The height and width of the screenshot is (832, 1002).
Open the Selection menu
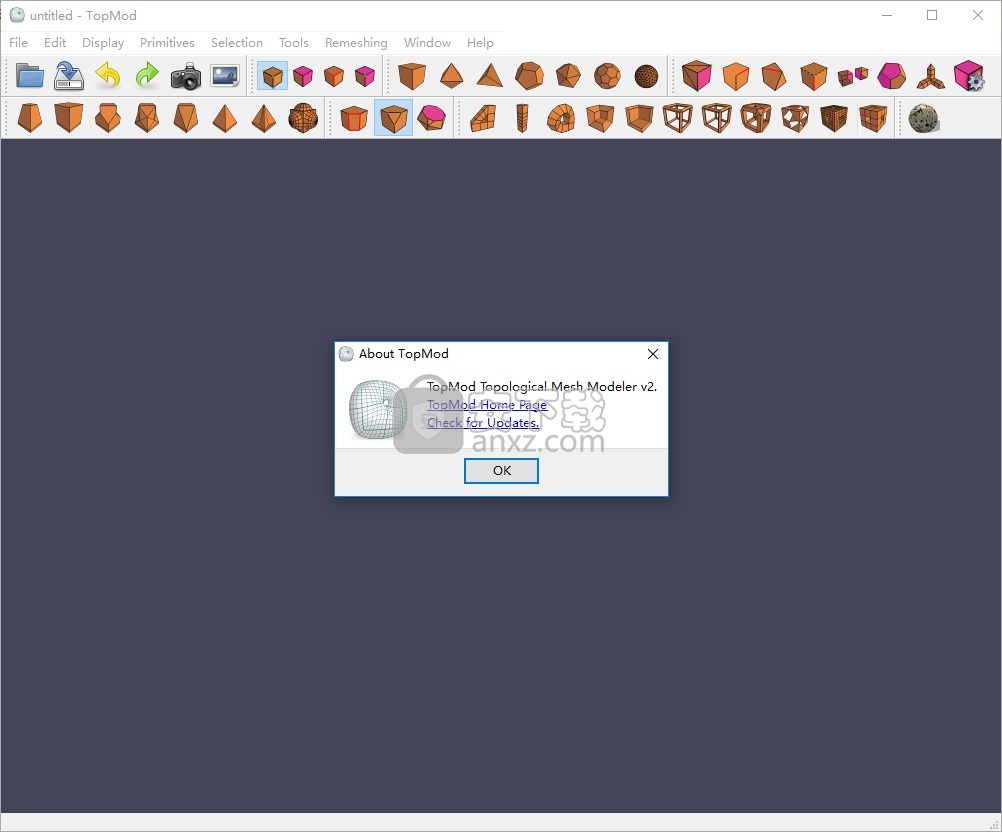click(x=237, y=43)
